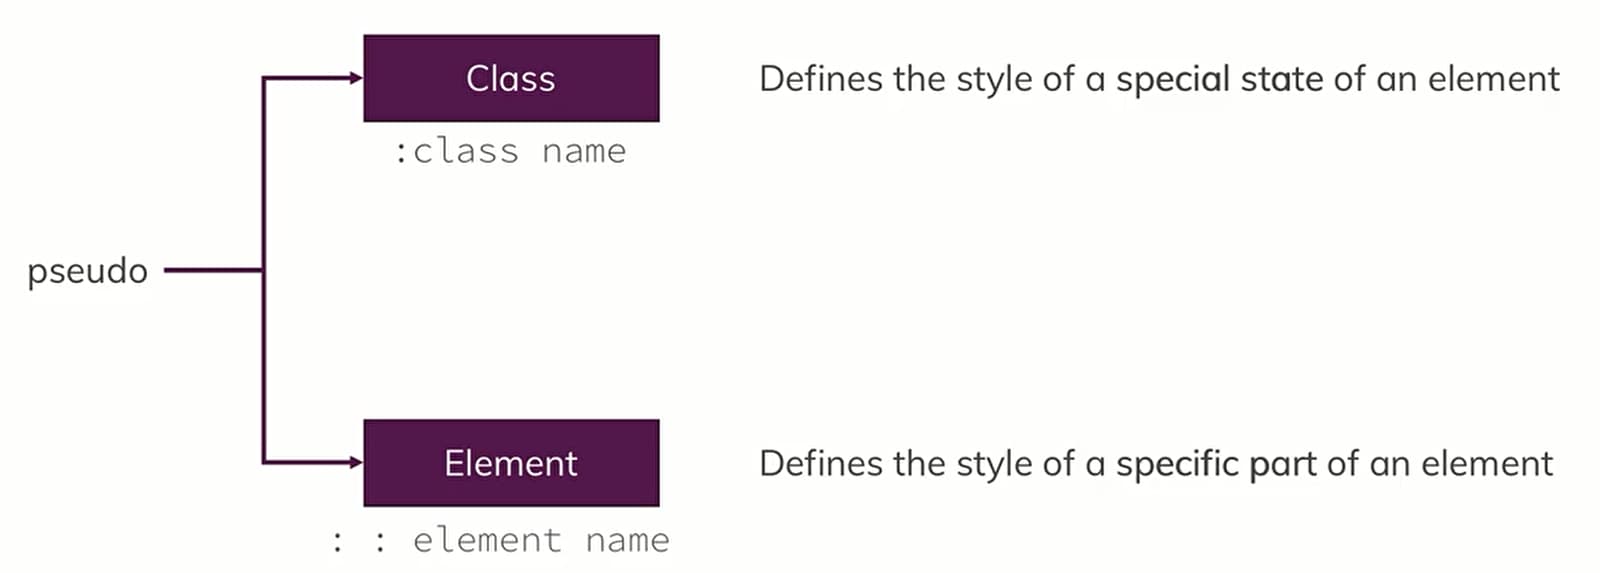Click the horizontal line beside pseudo
Screen dimensions: 1600x573
[213, 270]
